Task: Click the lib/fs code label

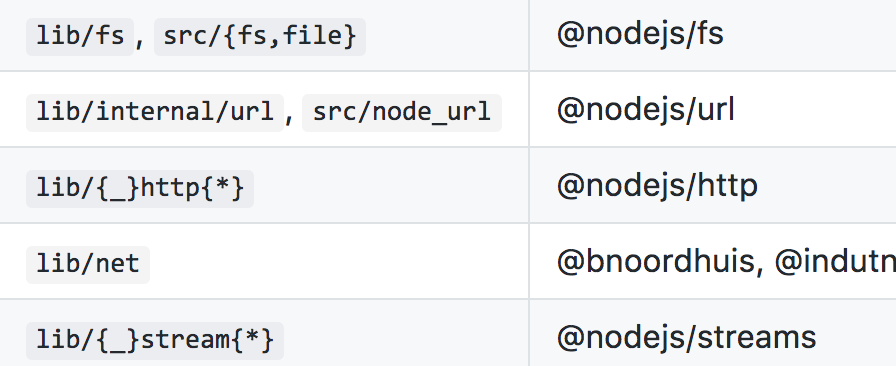Action: pyautogui.click(x=80, y=37)
